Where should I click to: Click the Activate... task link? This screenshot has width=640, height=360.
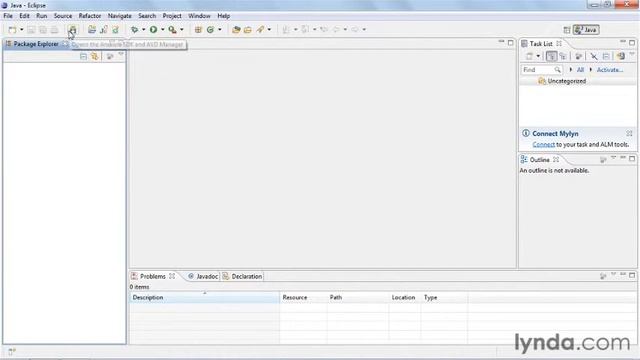(x=610, y=70)
